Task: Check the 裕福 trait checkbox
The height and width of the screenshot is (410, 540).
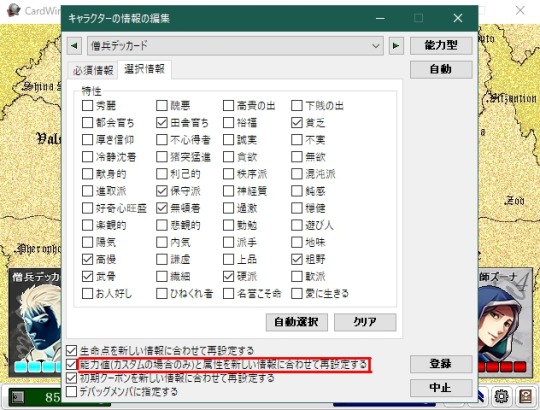Action: [x=228, y=123]
